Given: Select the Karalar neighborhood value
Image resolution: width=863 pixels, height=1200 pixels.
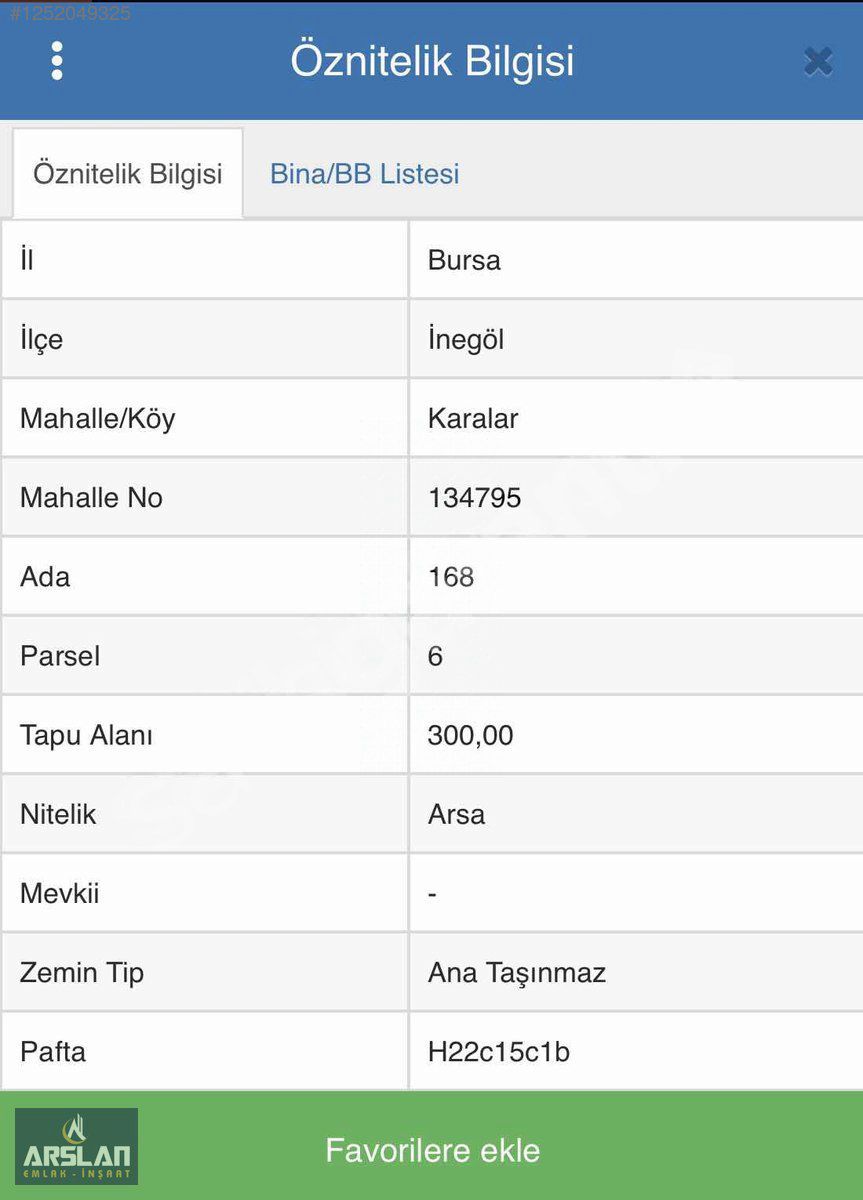Looking at the screenshot, I should click(x=473, y=418).
